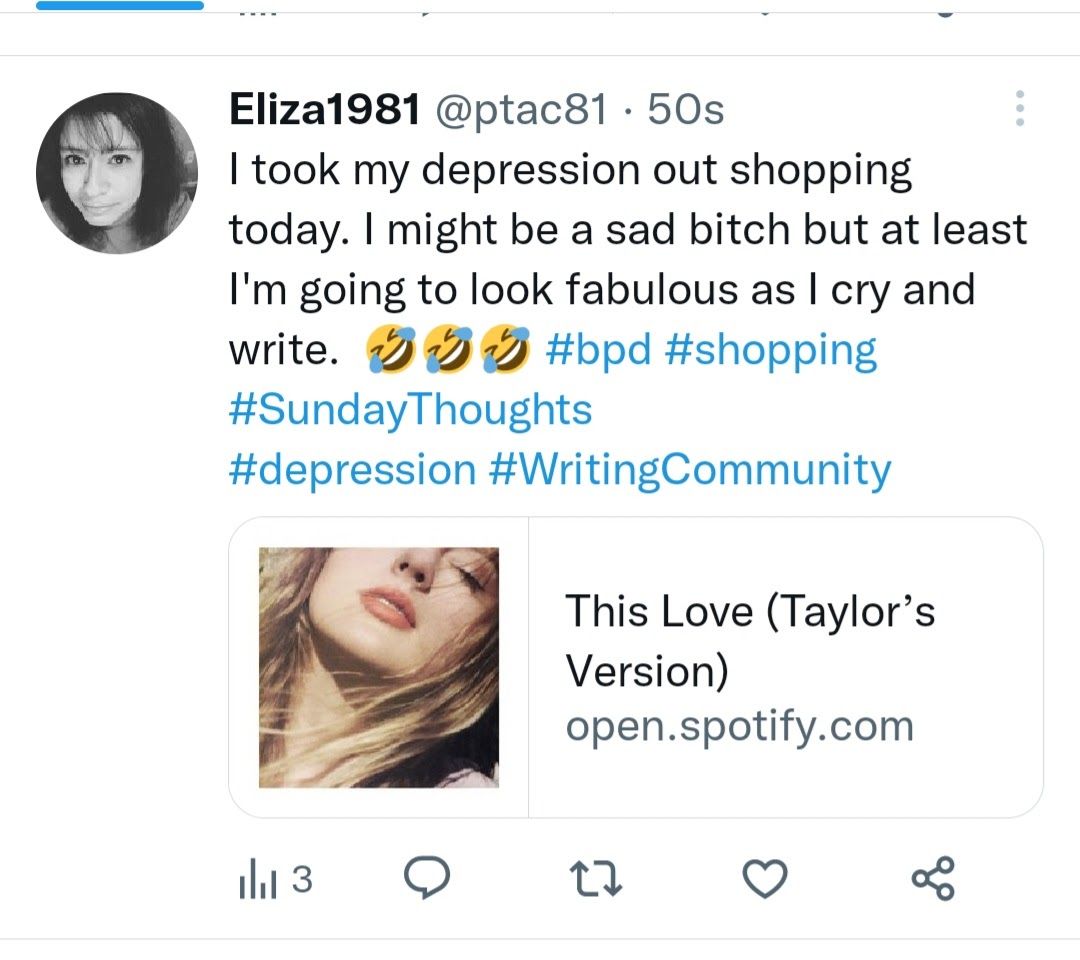The width and height of the screenshot is (1080, 960).
Task: Open the #bpd hashtag
Action: pos(598,350)
